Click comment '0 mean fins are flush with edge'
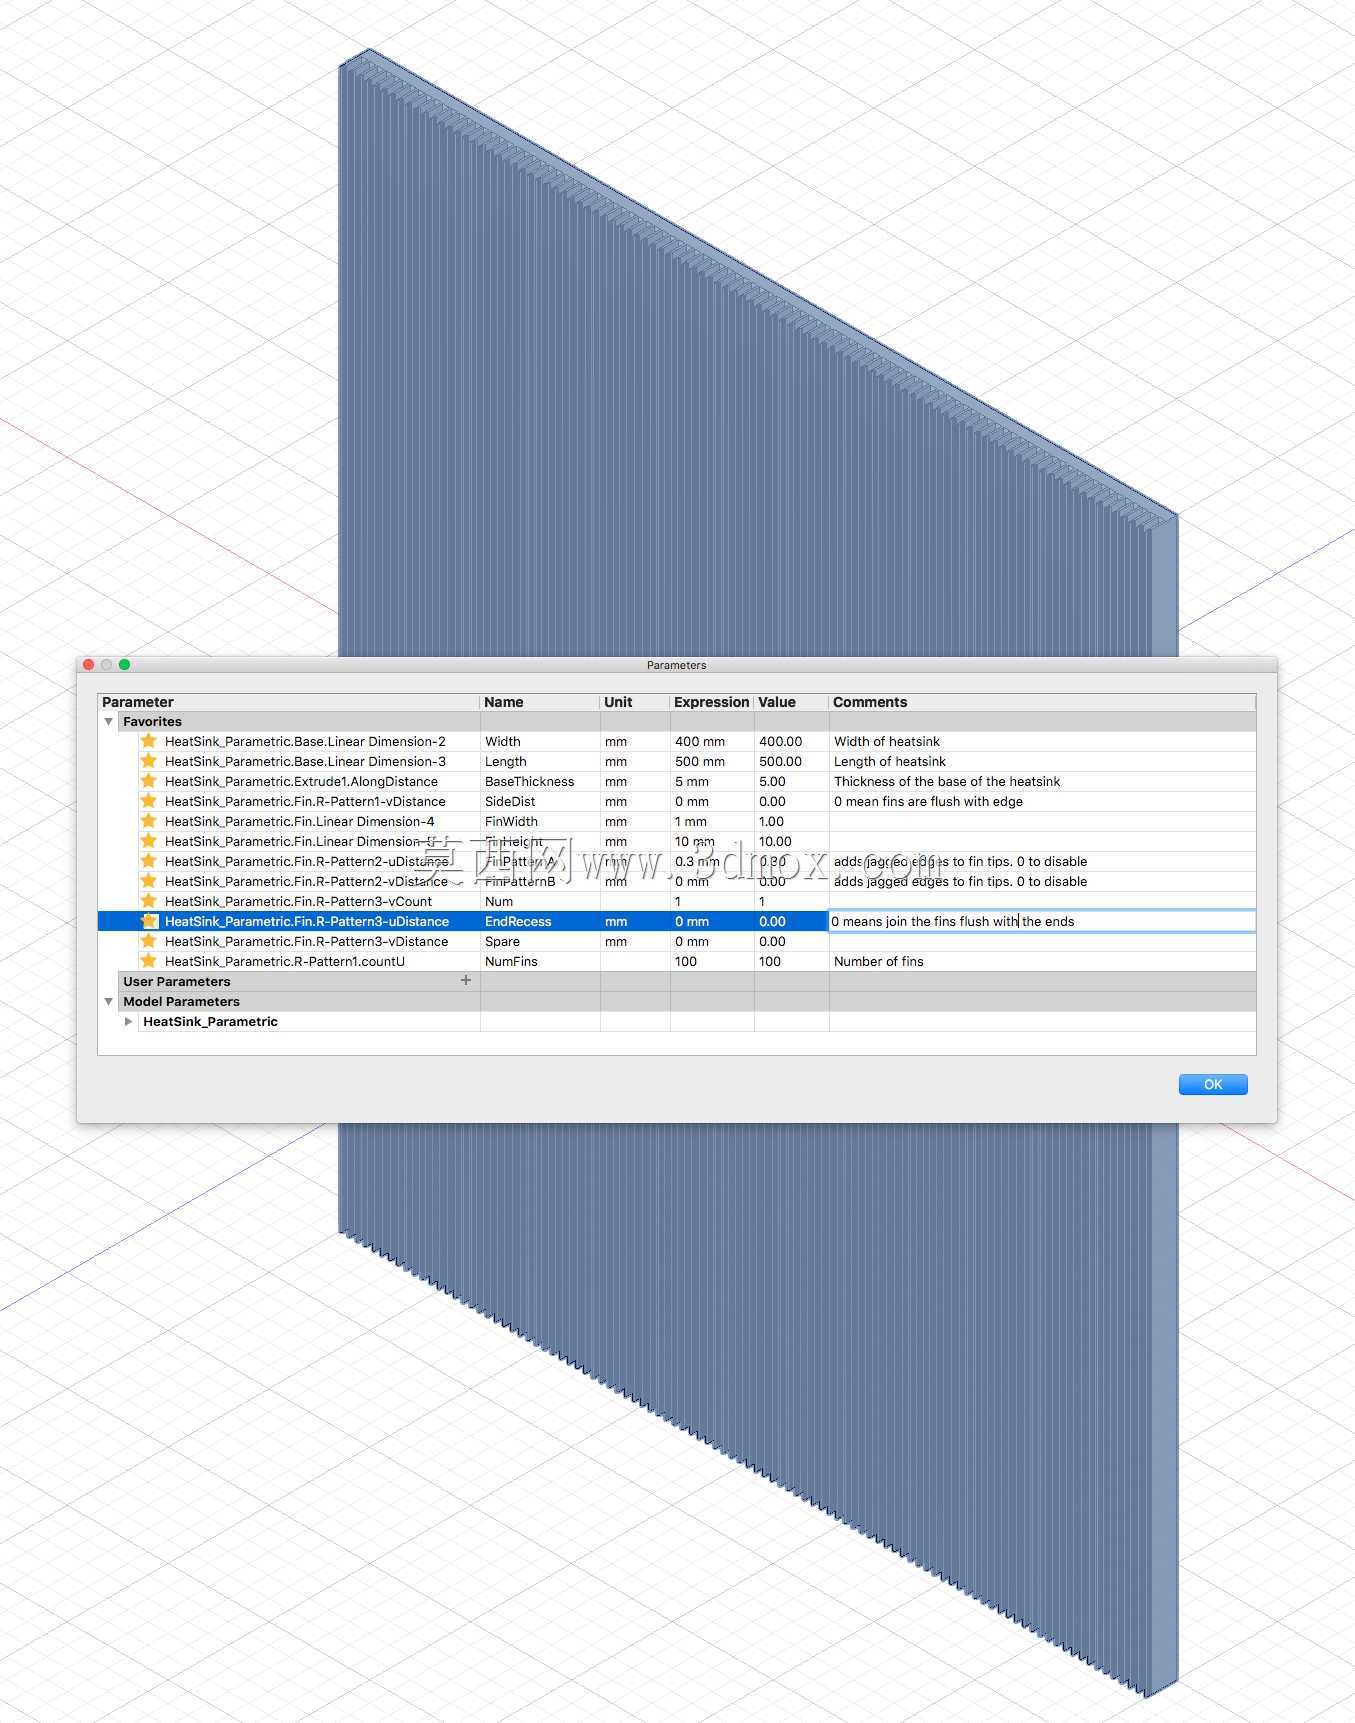The height and width of the screenshot is (1723, 1355). (928, 801)
